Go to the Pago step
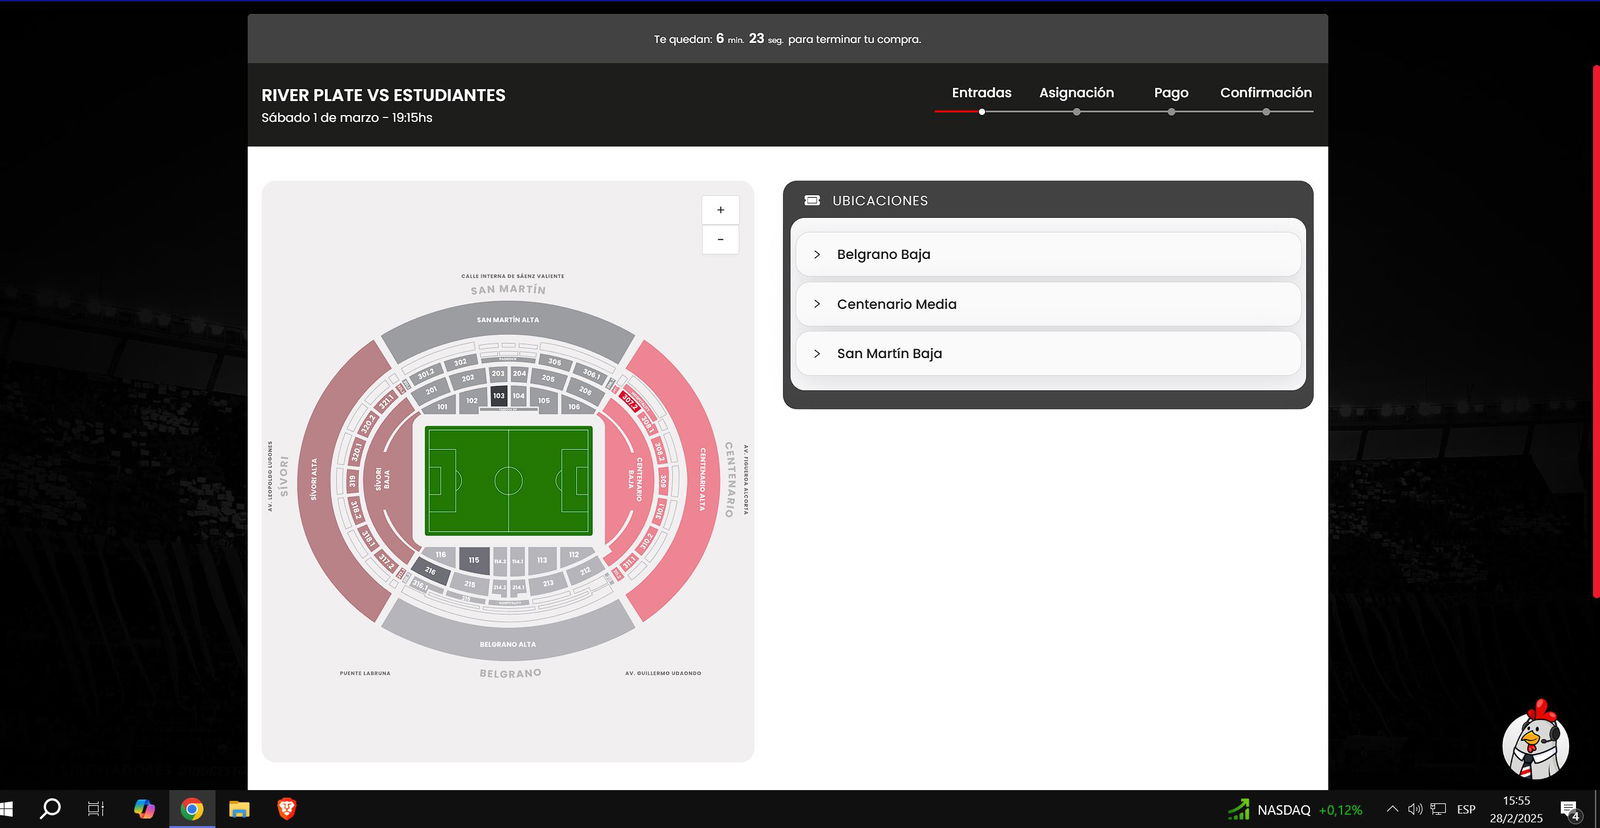 pyautogui.click(x=1171, y=93)
